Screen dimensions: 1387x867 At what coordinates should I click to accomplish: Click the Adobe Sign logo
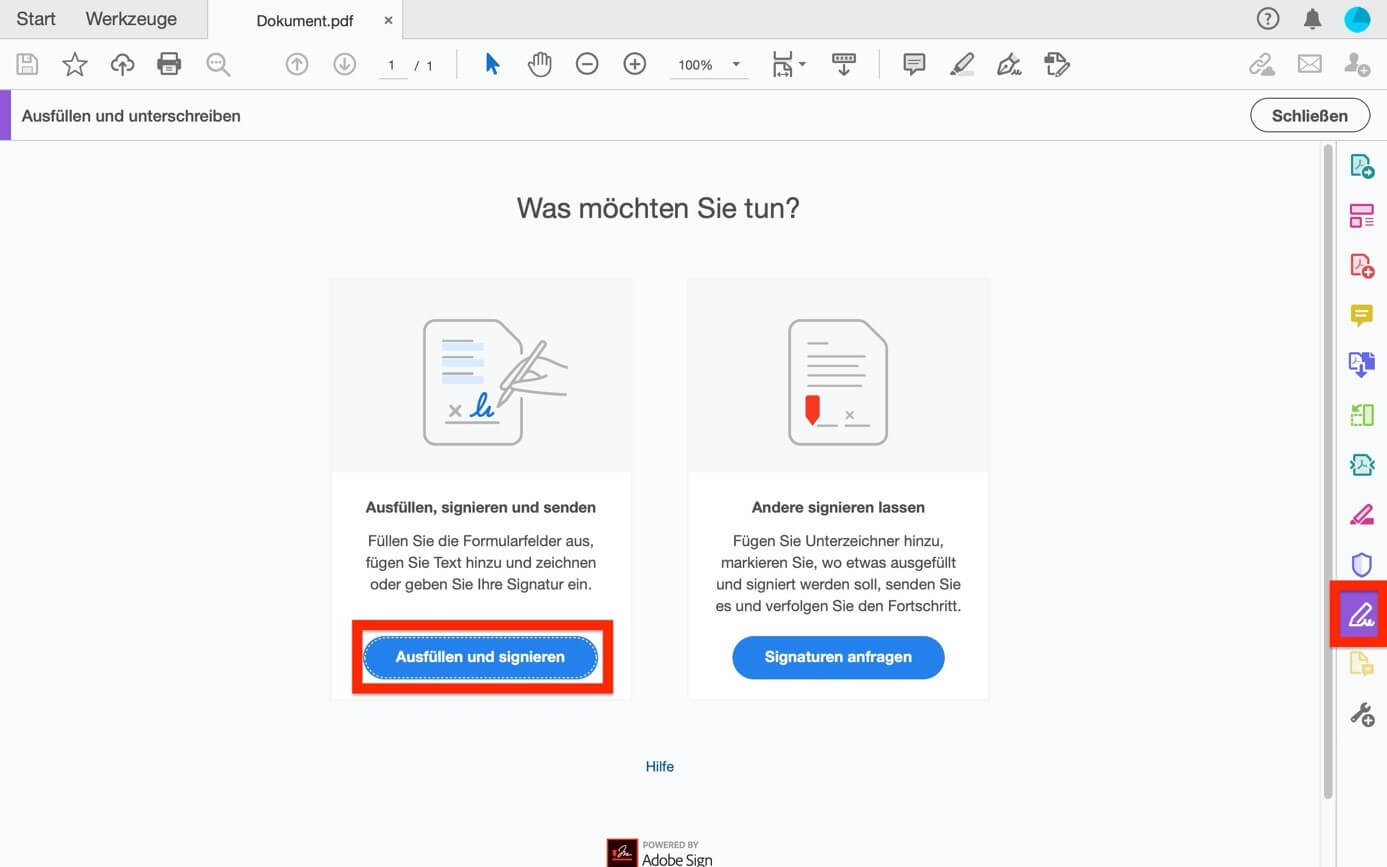(x=660, y=852)
